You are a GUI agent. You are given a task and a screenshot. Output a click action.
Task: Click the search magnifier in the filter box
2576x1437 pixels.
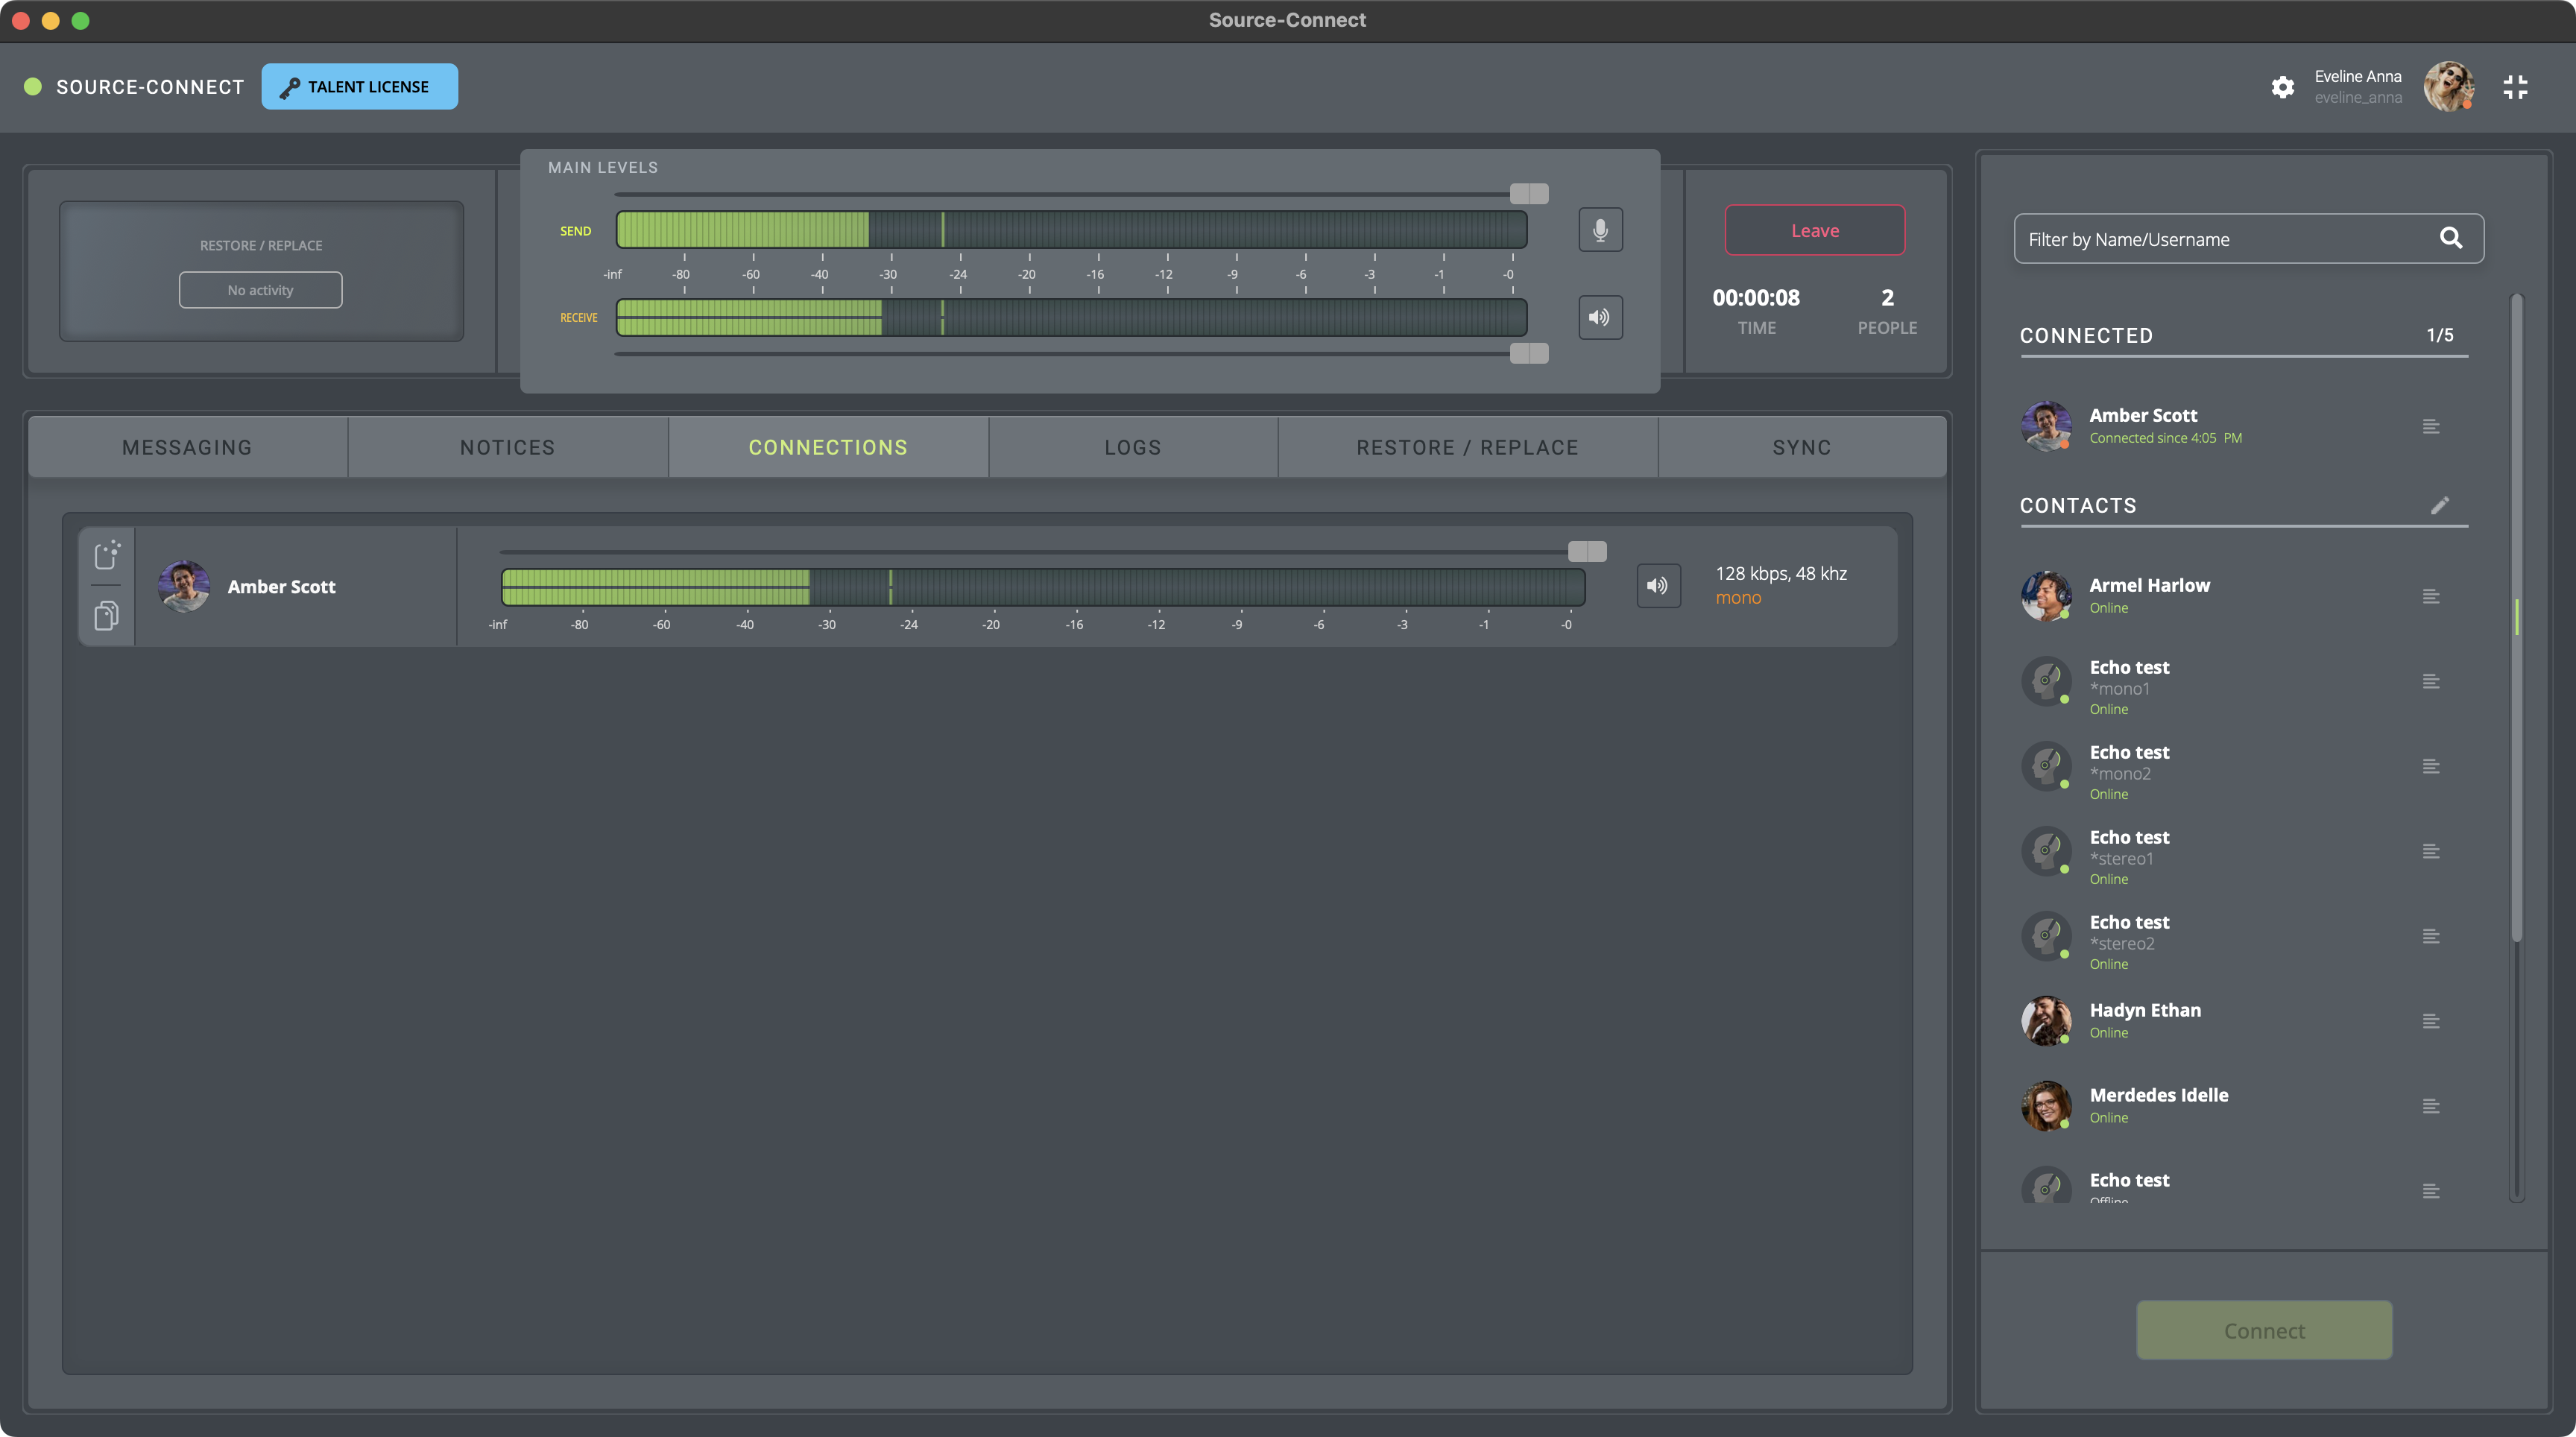click(2450, 238)
